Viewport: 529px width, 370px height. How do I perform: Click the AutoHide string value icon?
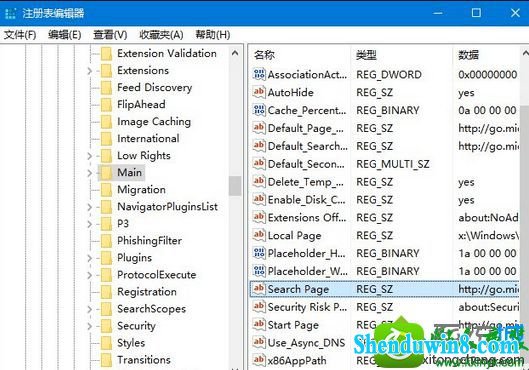click(259, 92)
